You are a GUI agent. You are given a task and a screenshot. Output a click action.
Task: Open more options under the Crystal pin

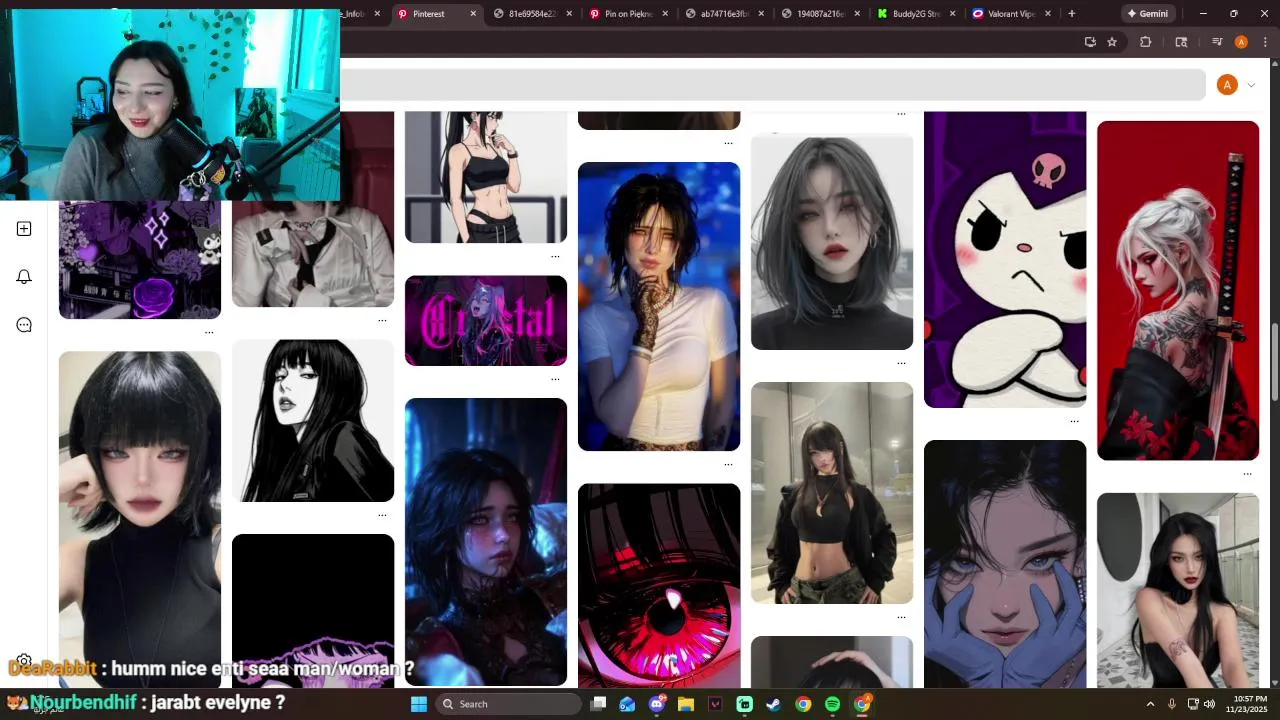(x=555, y=379)
